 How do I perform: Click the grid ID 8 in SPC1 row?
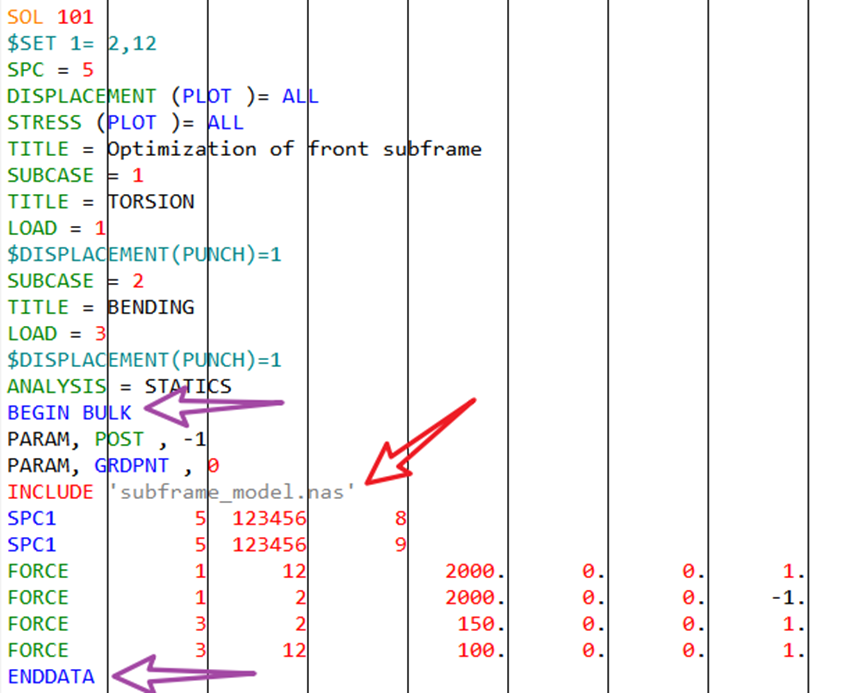click(400, 518)
